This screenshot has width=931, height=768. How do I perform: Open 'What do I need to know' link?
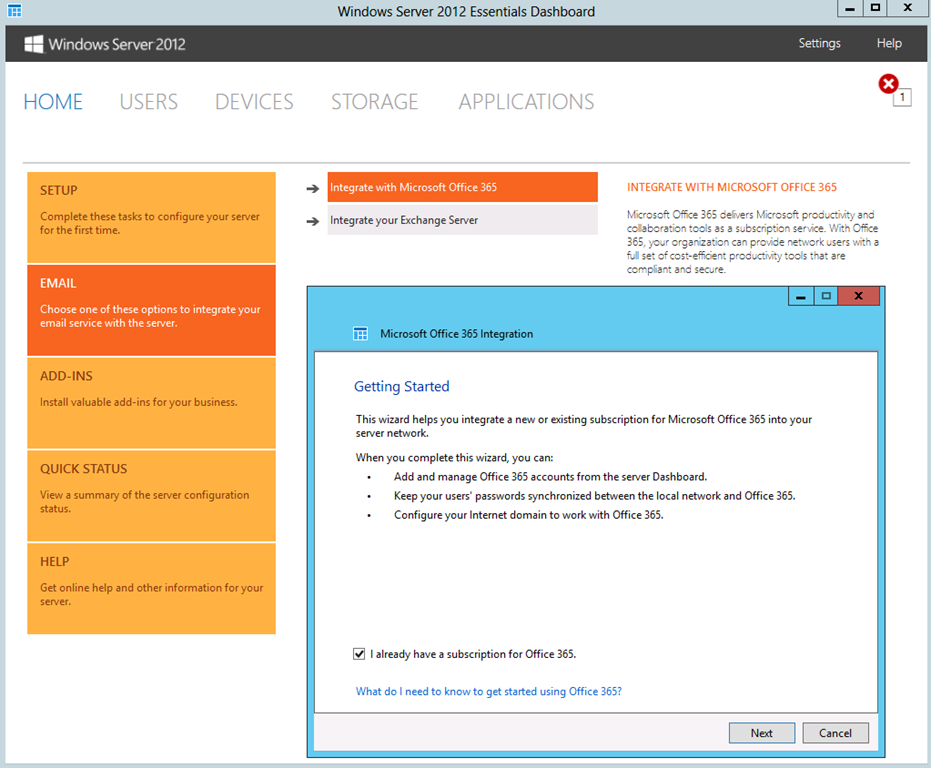coord(489,691)
